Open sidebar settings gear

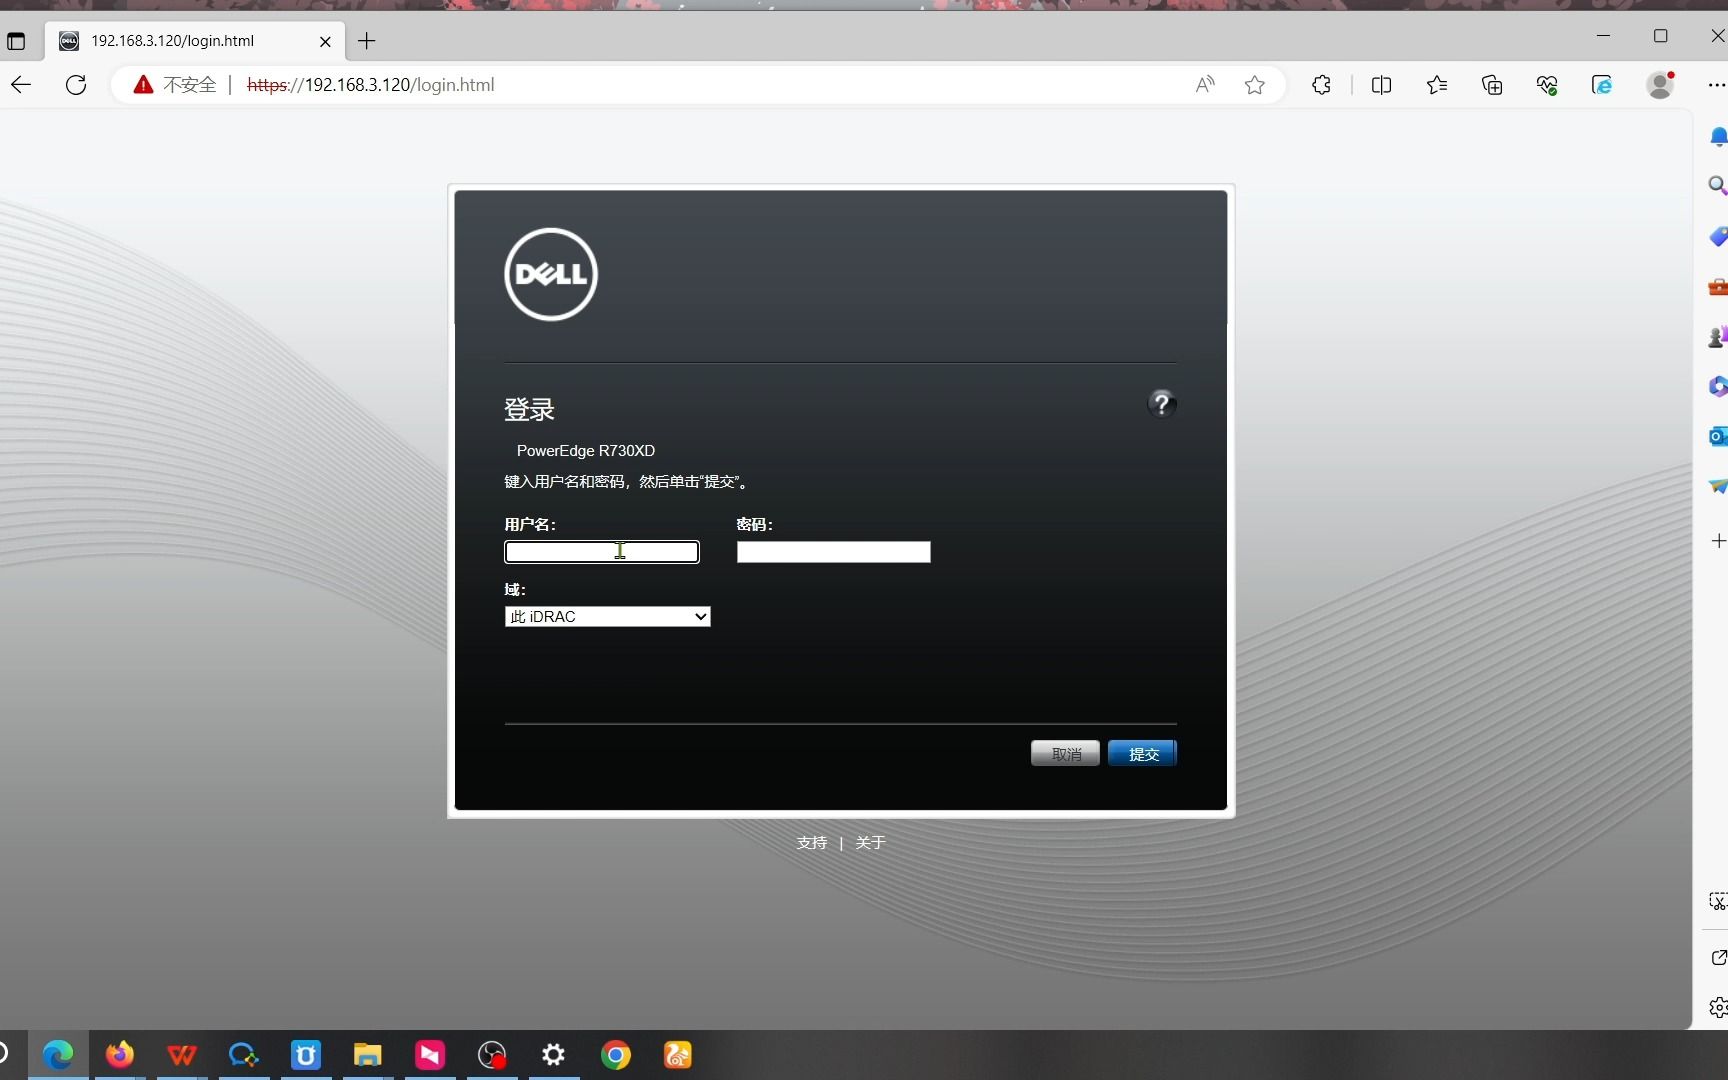pos(1718,1007)
